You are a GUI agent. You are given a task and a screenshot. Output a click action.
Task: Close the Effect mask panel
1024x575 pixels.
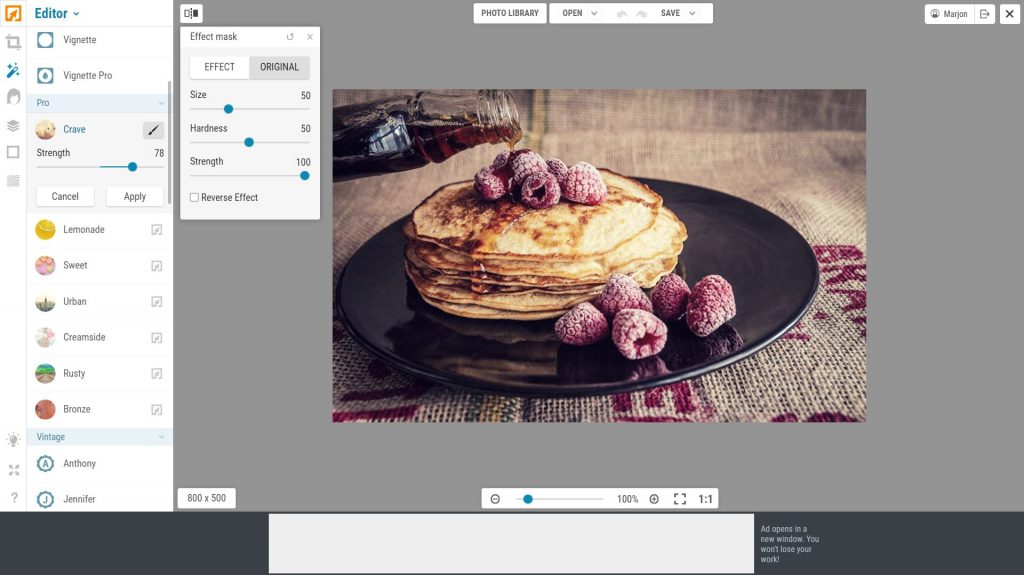(x=310, y=37)
